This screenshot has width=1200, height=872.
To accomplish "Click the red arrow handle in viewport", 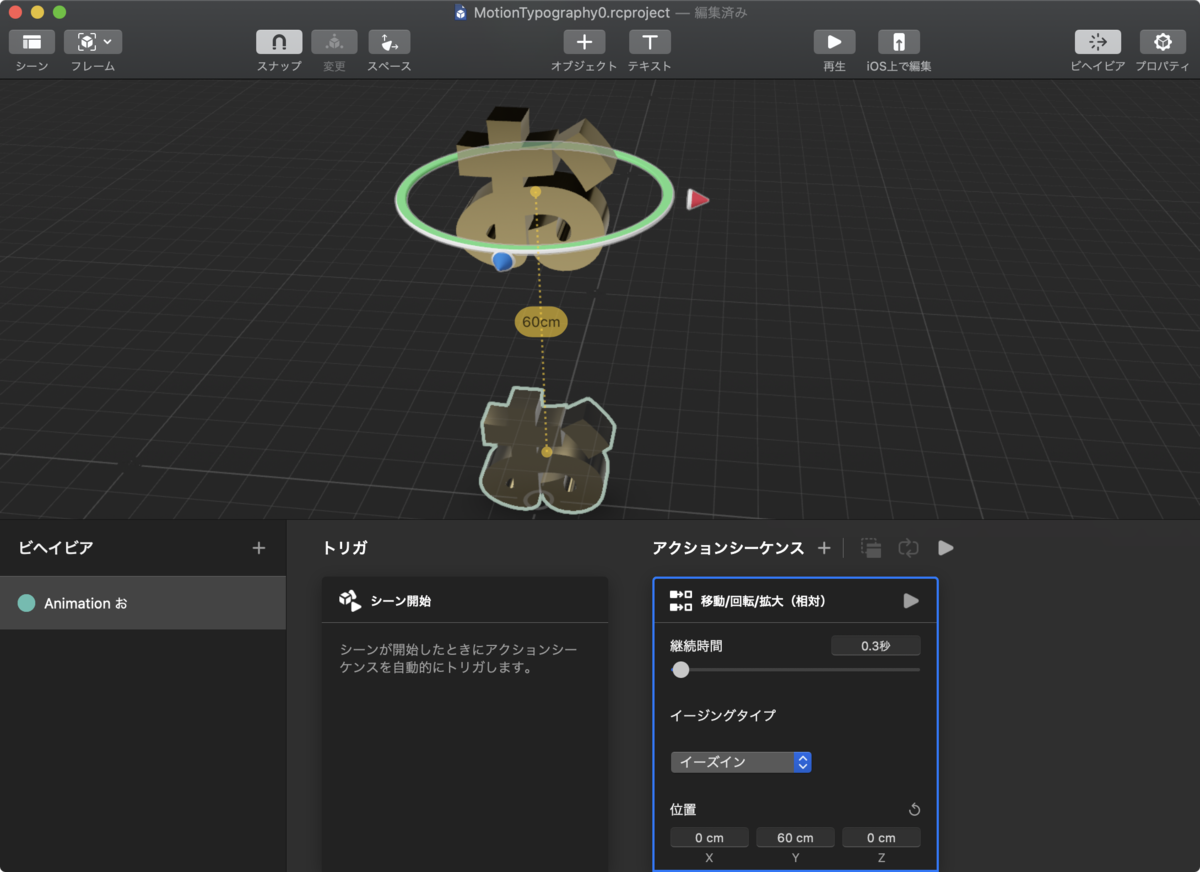I will click(698, 200).
